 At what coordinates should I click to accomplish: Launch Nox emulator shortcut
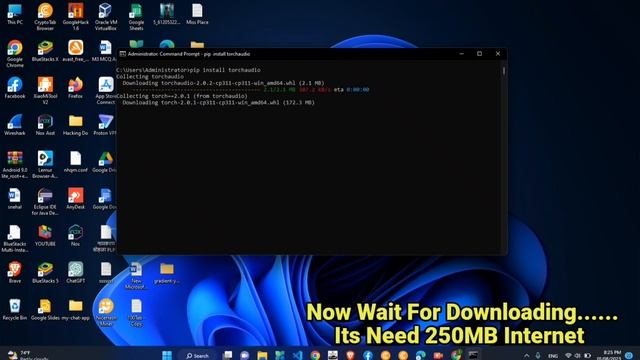point(76,236)
